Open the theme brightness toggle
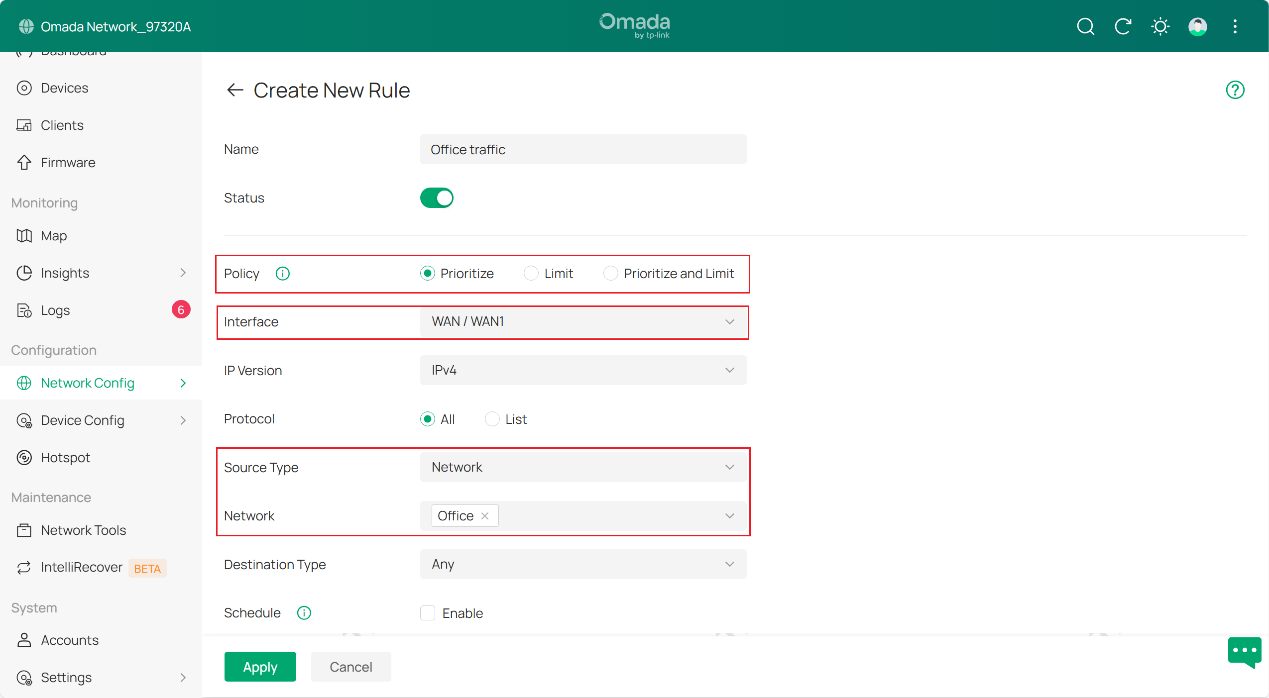 [x=1160, y=26]
